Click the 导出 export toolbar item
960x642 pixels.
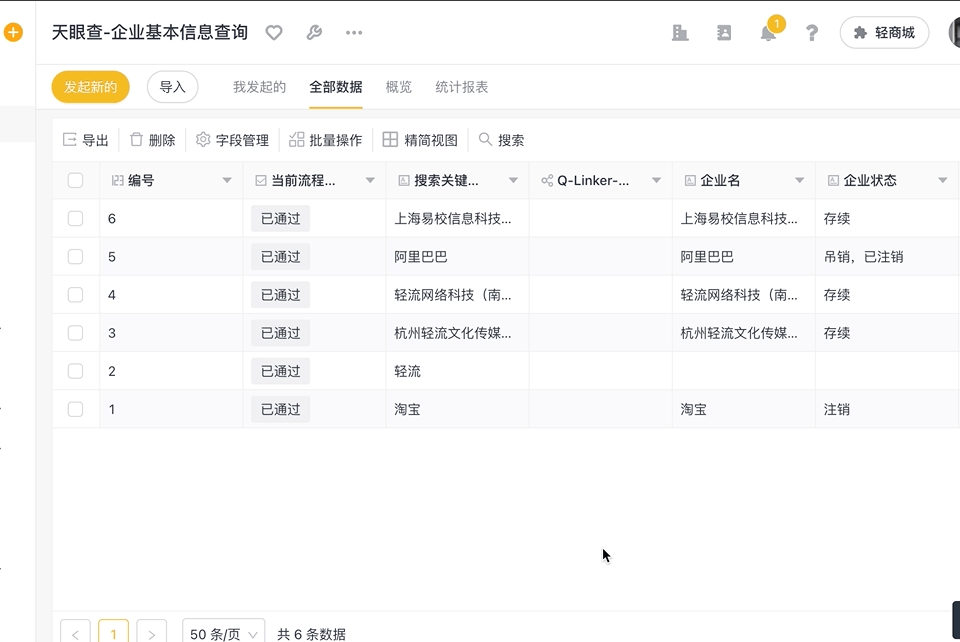tap(86, 140)
